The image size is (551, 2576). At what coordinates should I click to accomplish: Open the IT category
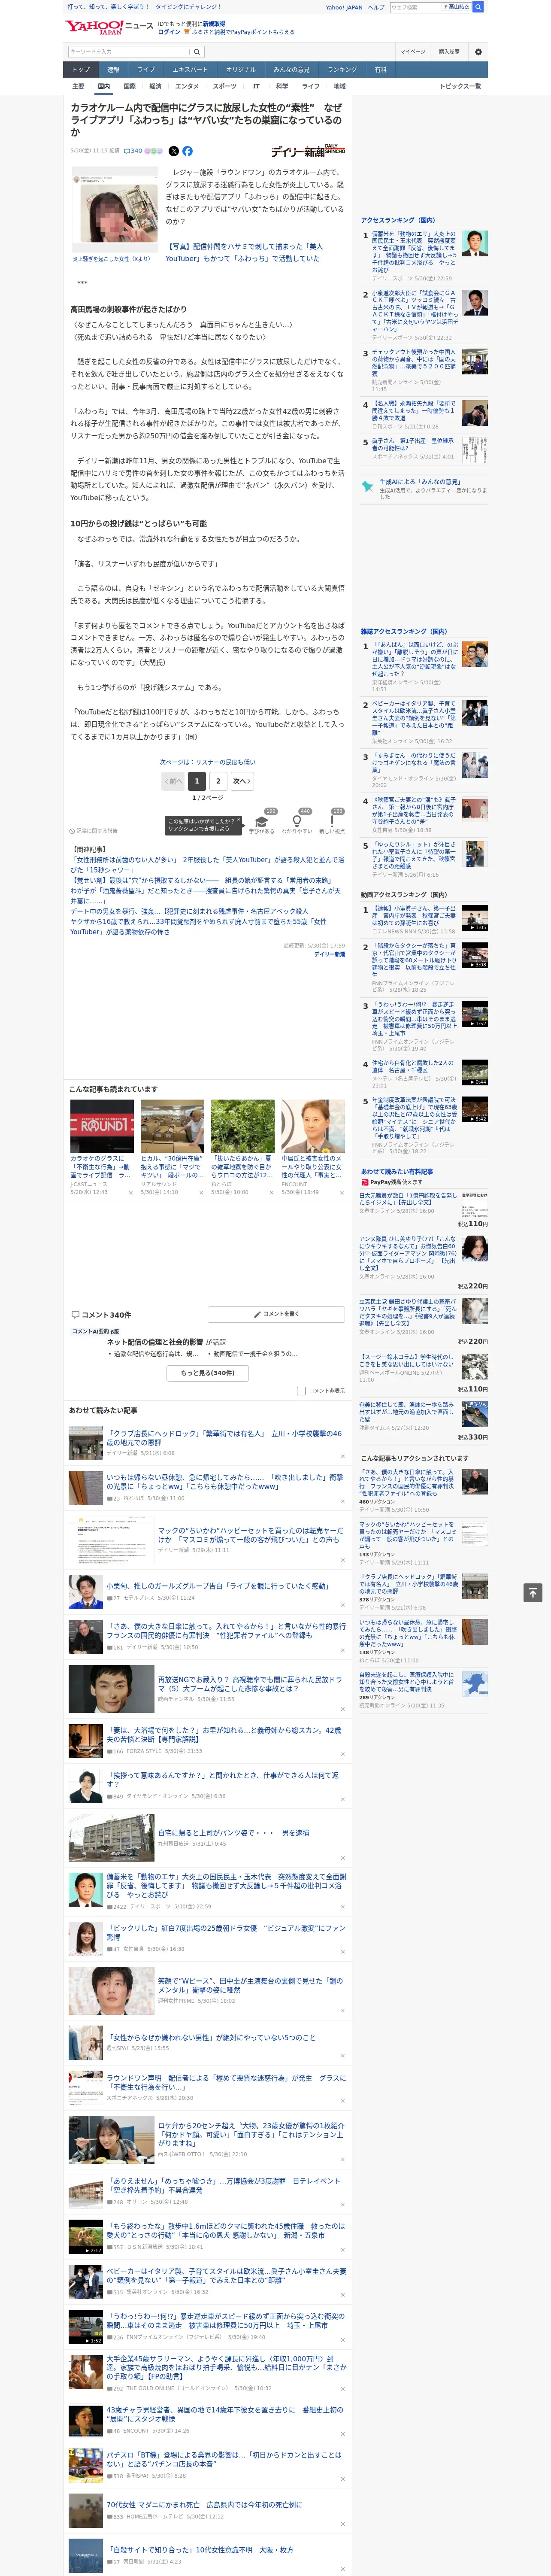(x=256, y=87)
